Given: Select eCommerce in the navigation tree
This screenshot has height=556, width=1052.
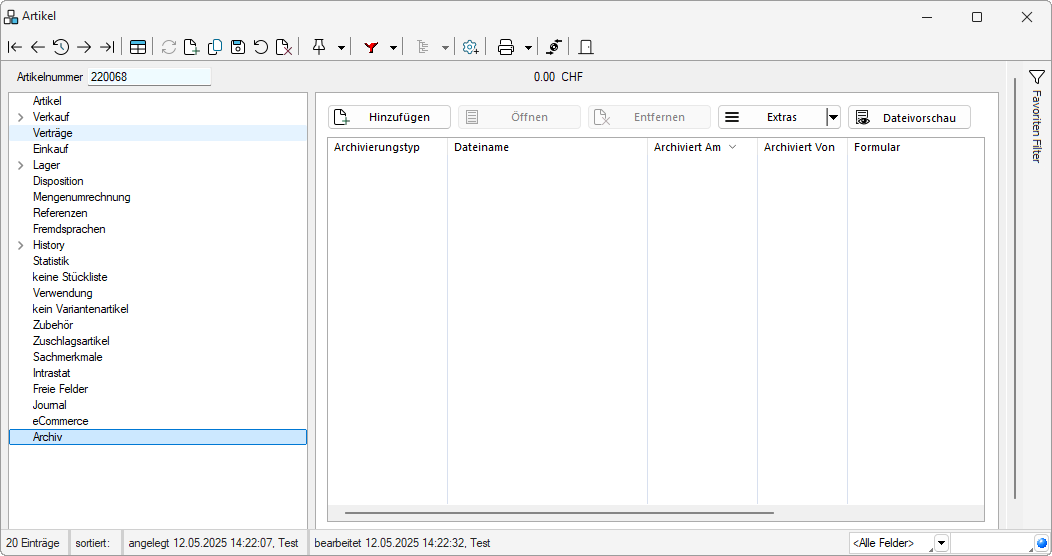Looking at the screenshot, I should 60,421.
